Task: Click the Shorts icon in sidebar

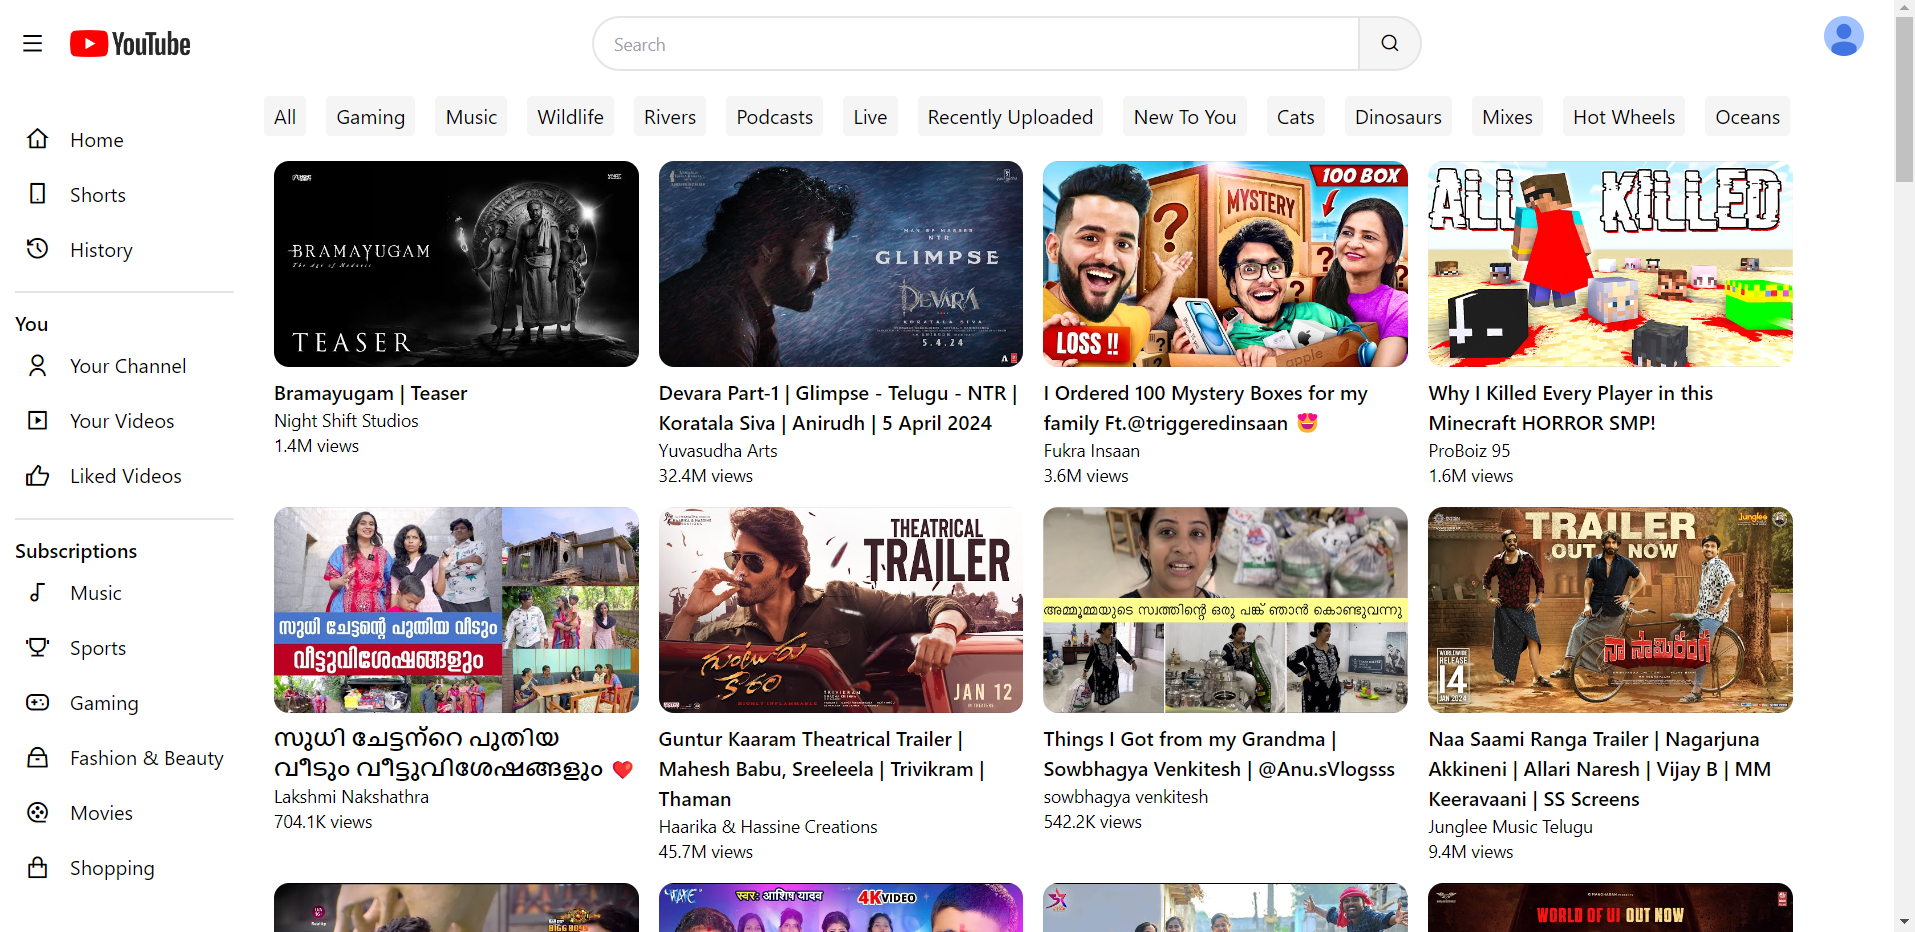Action: coord(38,194)
